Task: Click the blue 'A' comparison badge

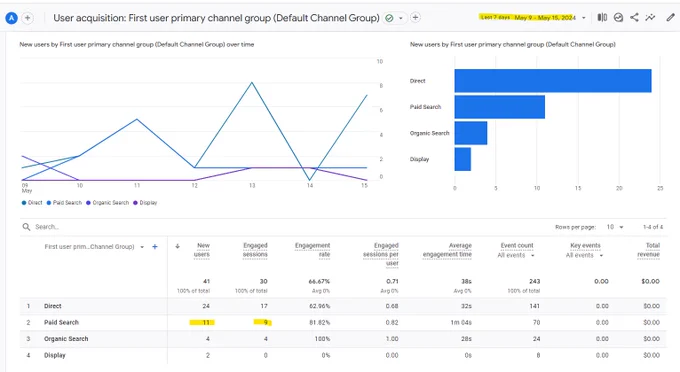Action: point(11,18)
